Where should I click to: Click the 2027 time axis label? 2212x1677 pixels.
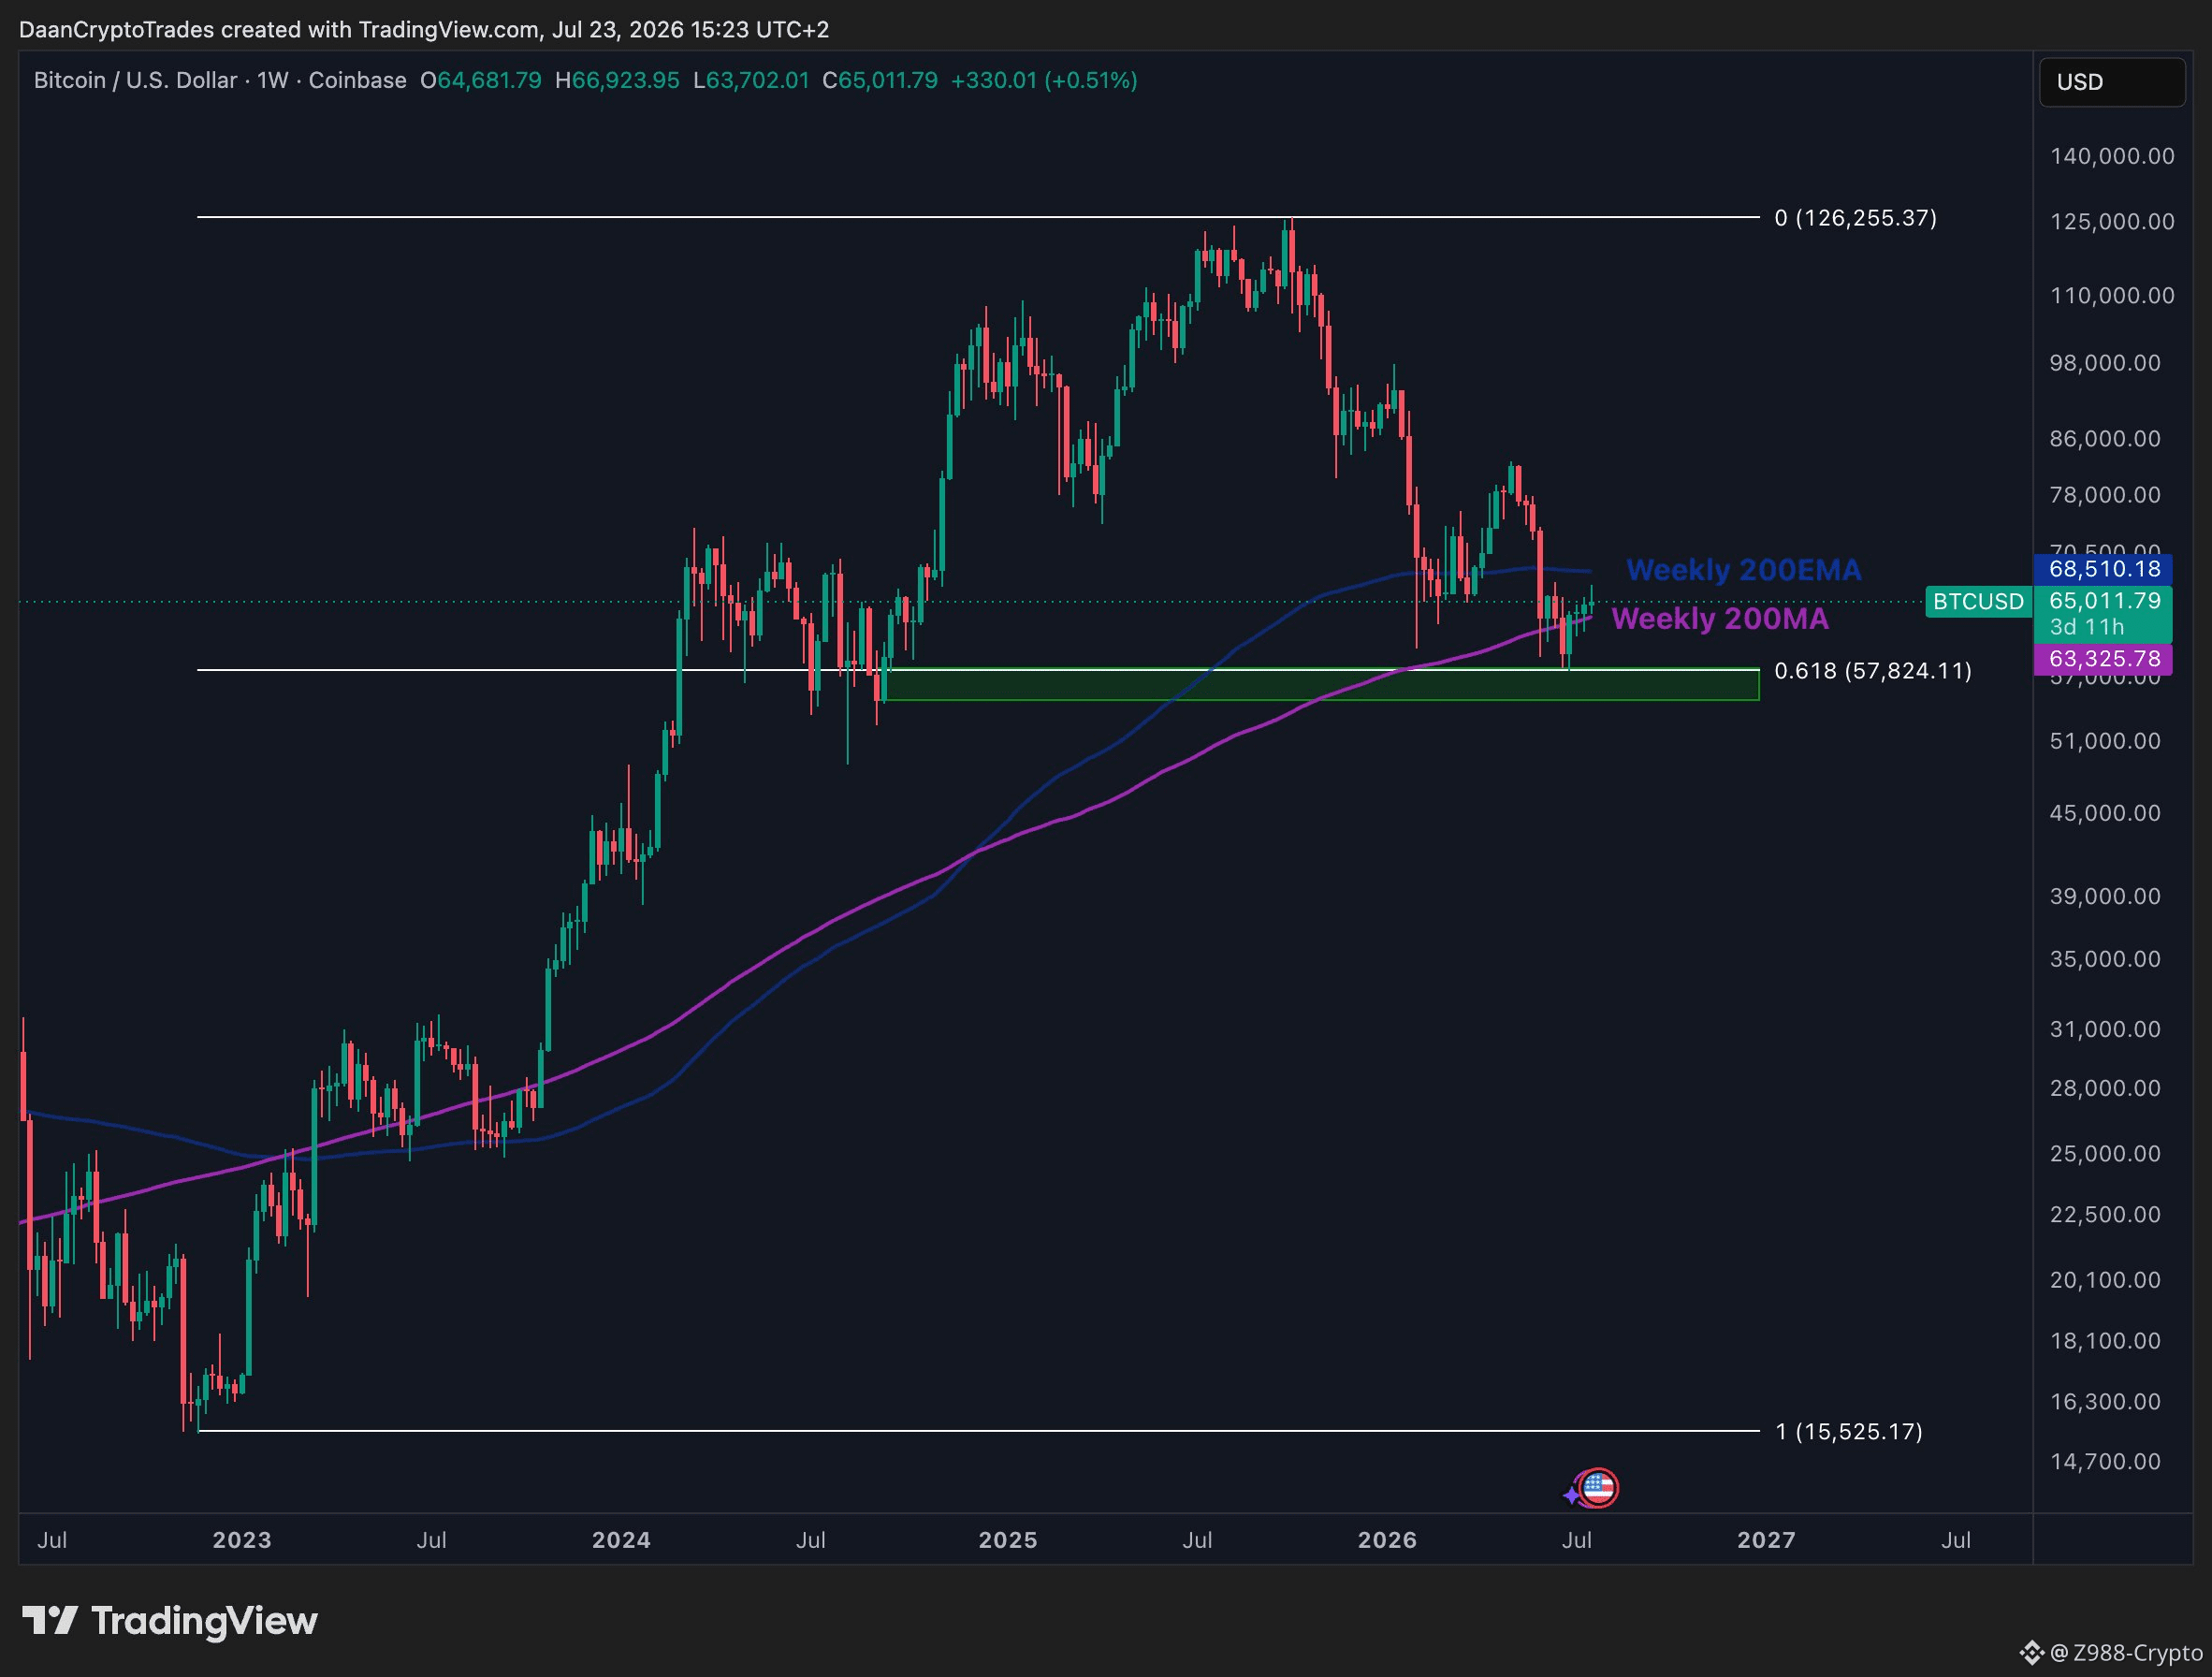click(1767, 1540)
